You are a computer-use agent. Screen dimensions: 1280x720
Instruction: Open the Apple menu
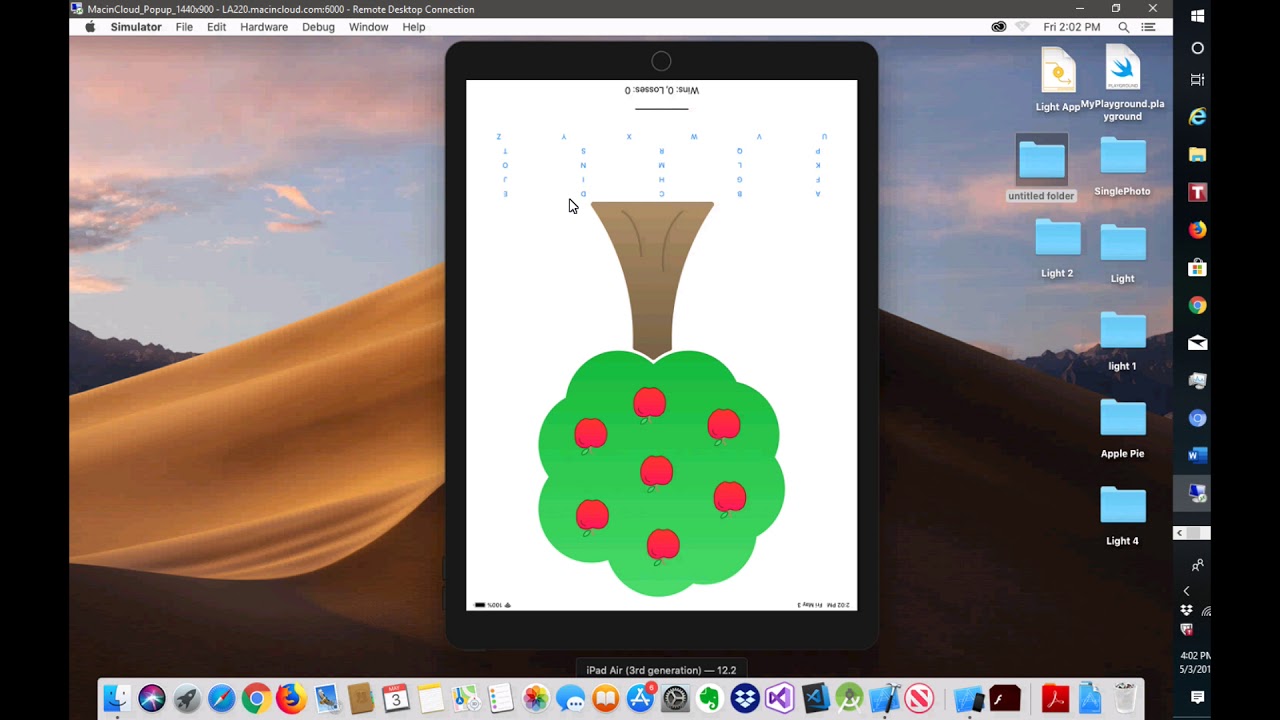pos(90,27)
